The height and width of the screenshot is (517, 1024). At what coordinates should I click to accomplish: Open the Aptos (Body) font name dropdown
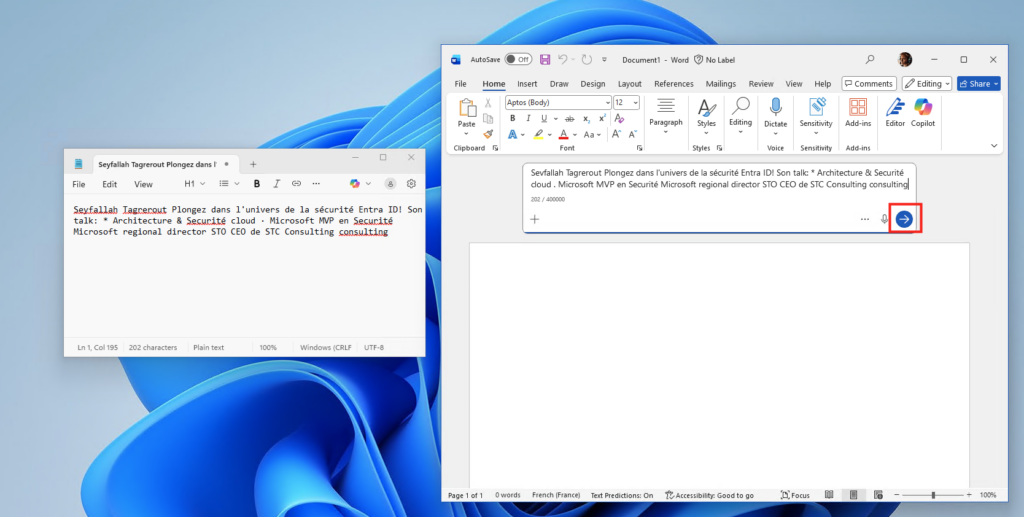pos(607,102)
